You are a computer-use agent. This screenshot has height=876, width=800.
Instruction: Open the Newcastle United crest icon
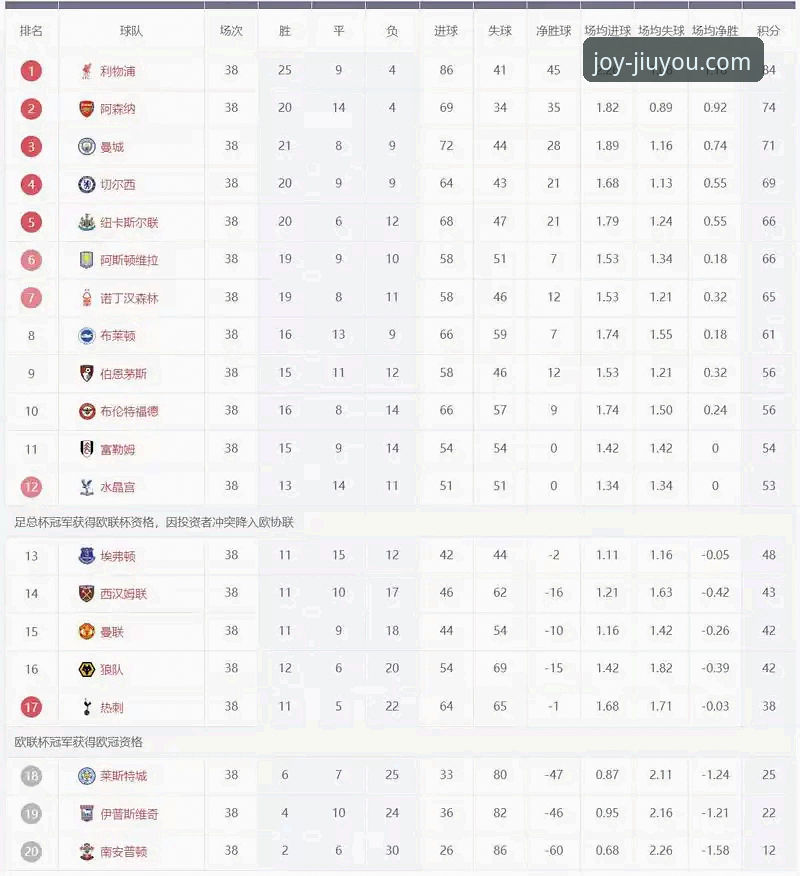87,222
